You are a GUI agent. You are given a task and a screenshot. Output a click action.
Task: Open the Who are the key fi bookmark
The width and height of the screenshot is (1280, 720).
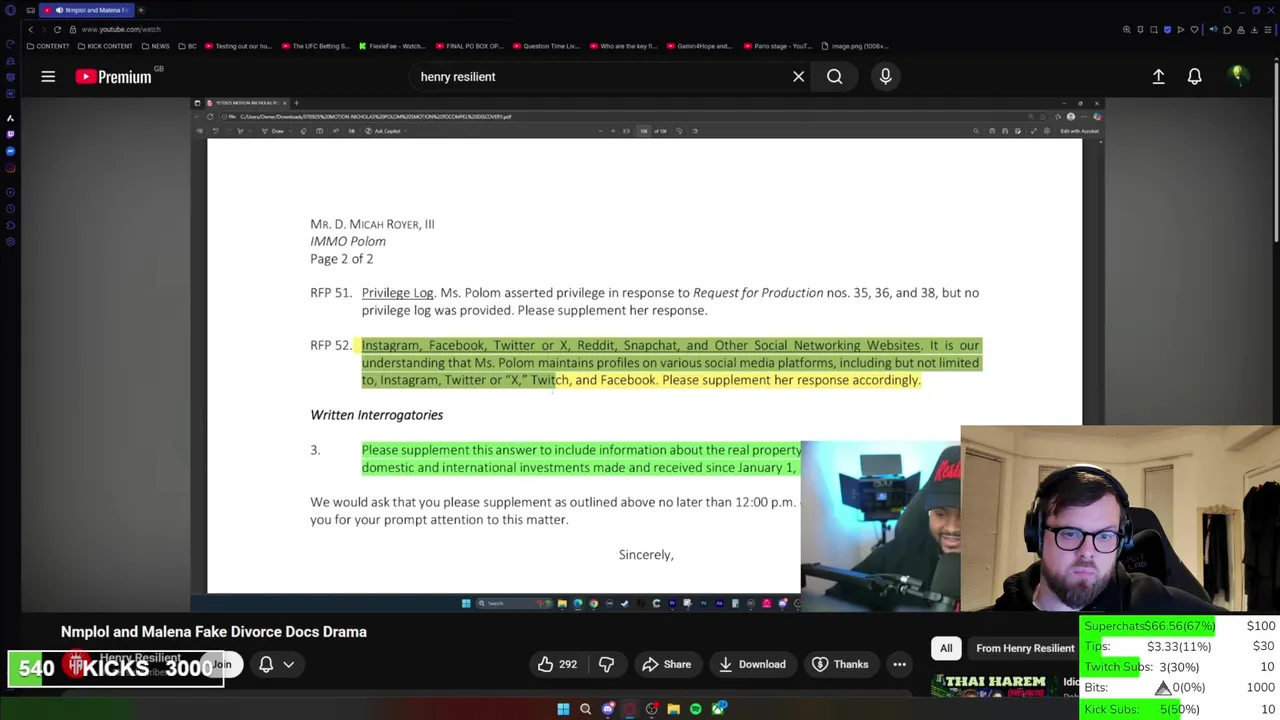(x=623, y=46)
